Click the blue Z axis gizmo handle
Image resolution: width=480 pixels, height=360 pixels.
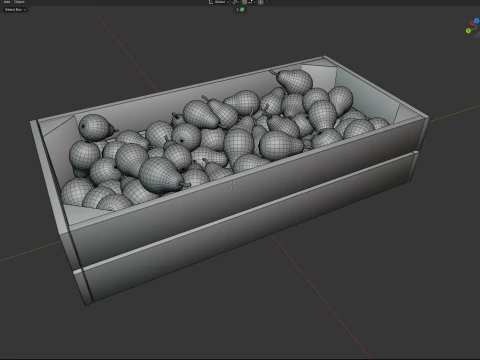477,20
